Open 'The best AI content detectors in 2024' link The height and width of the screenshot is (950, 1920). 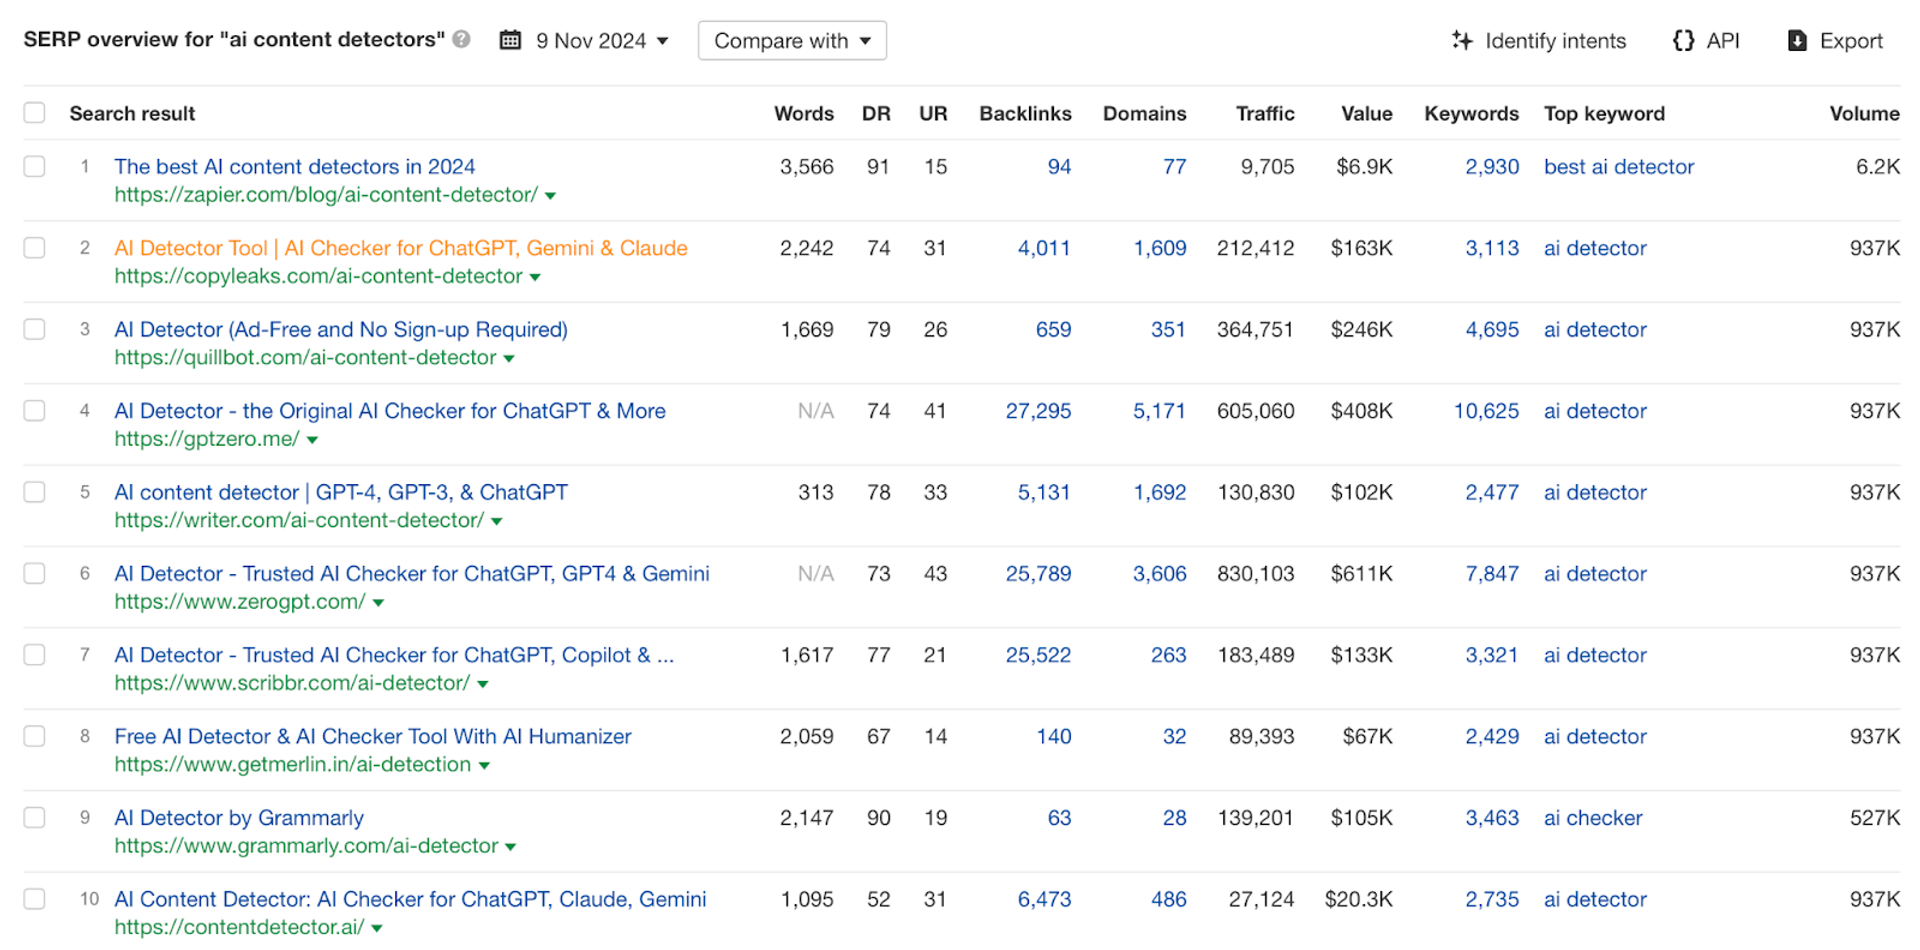(295, 166)
